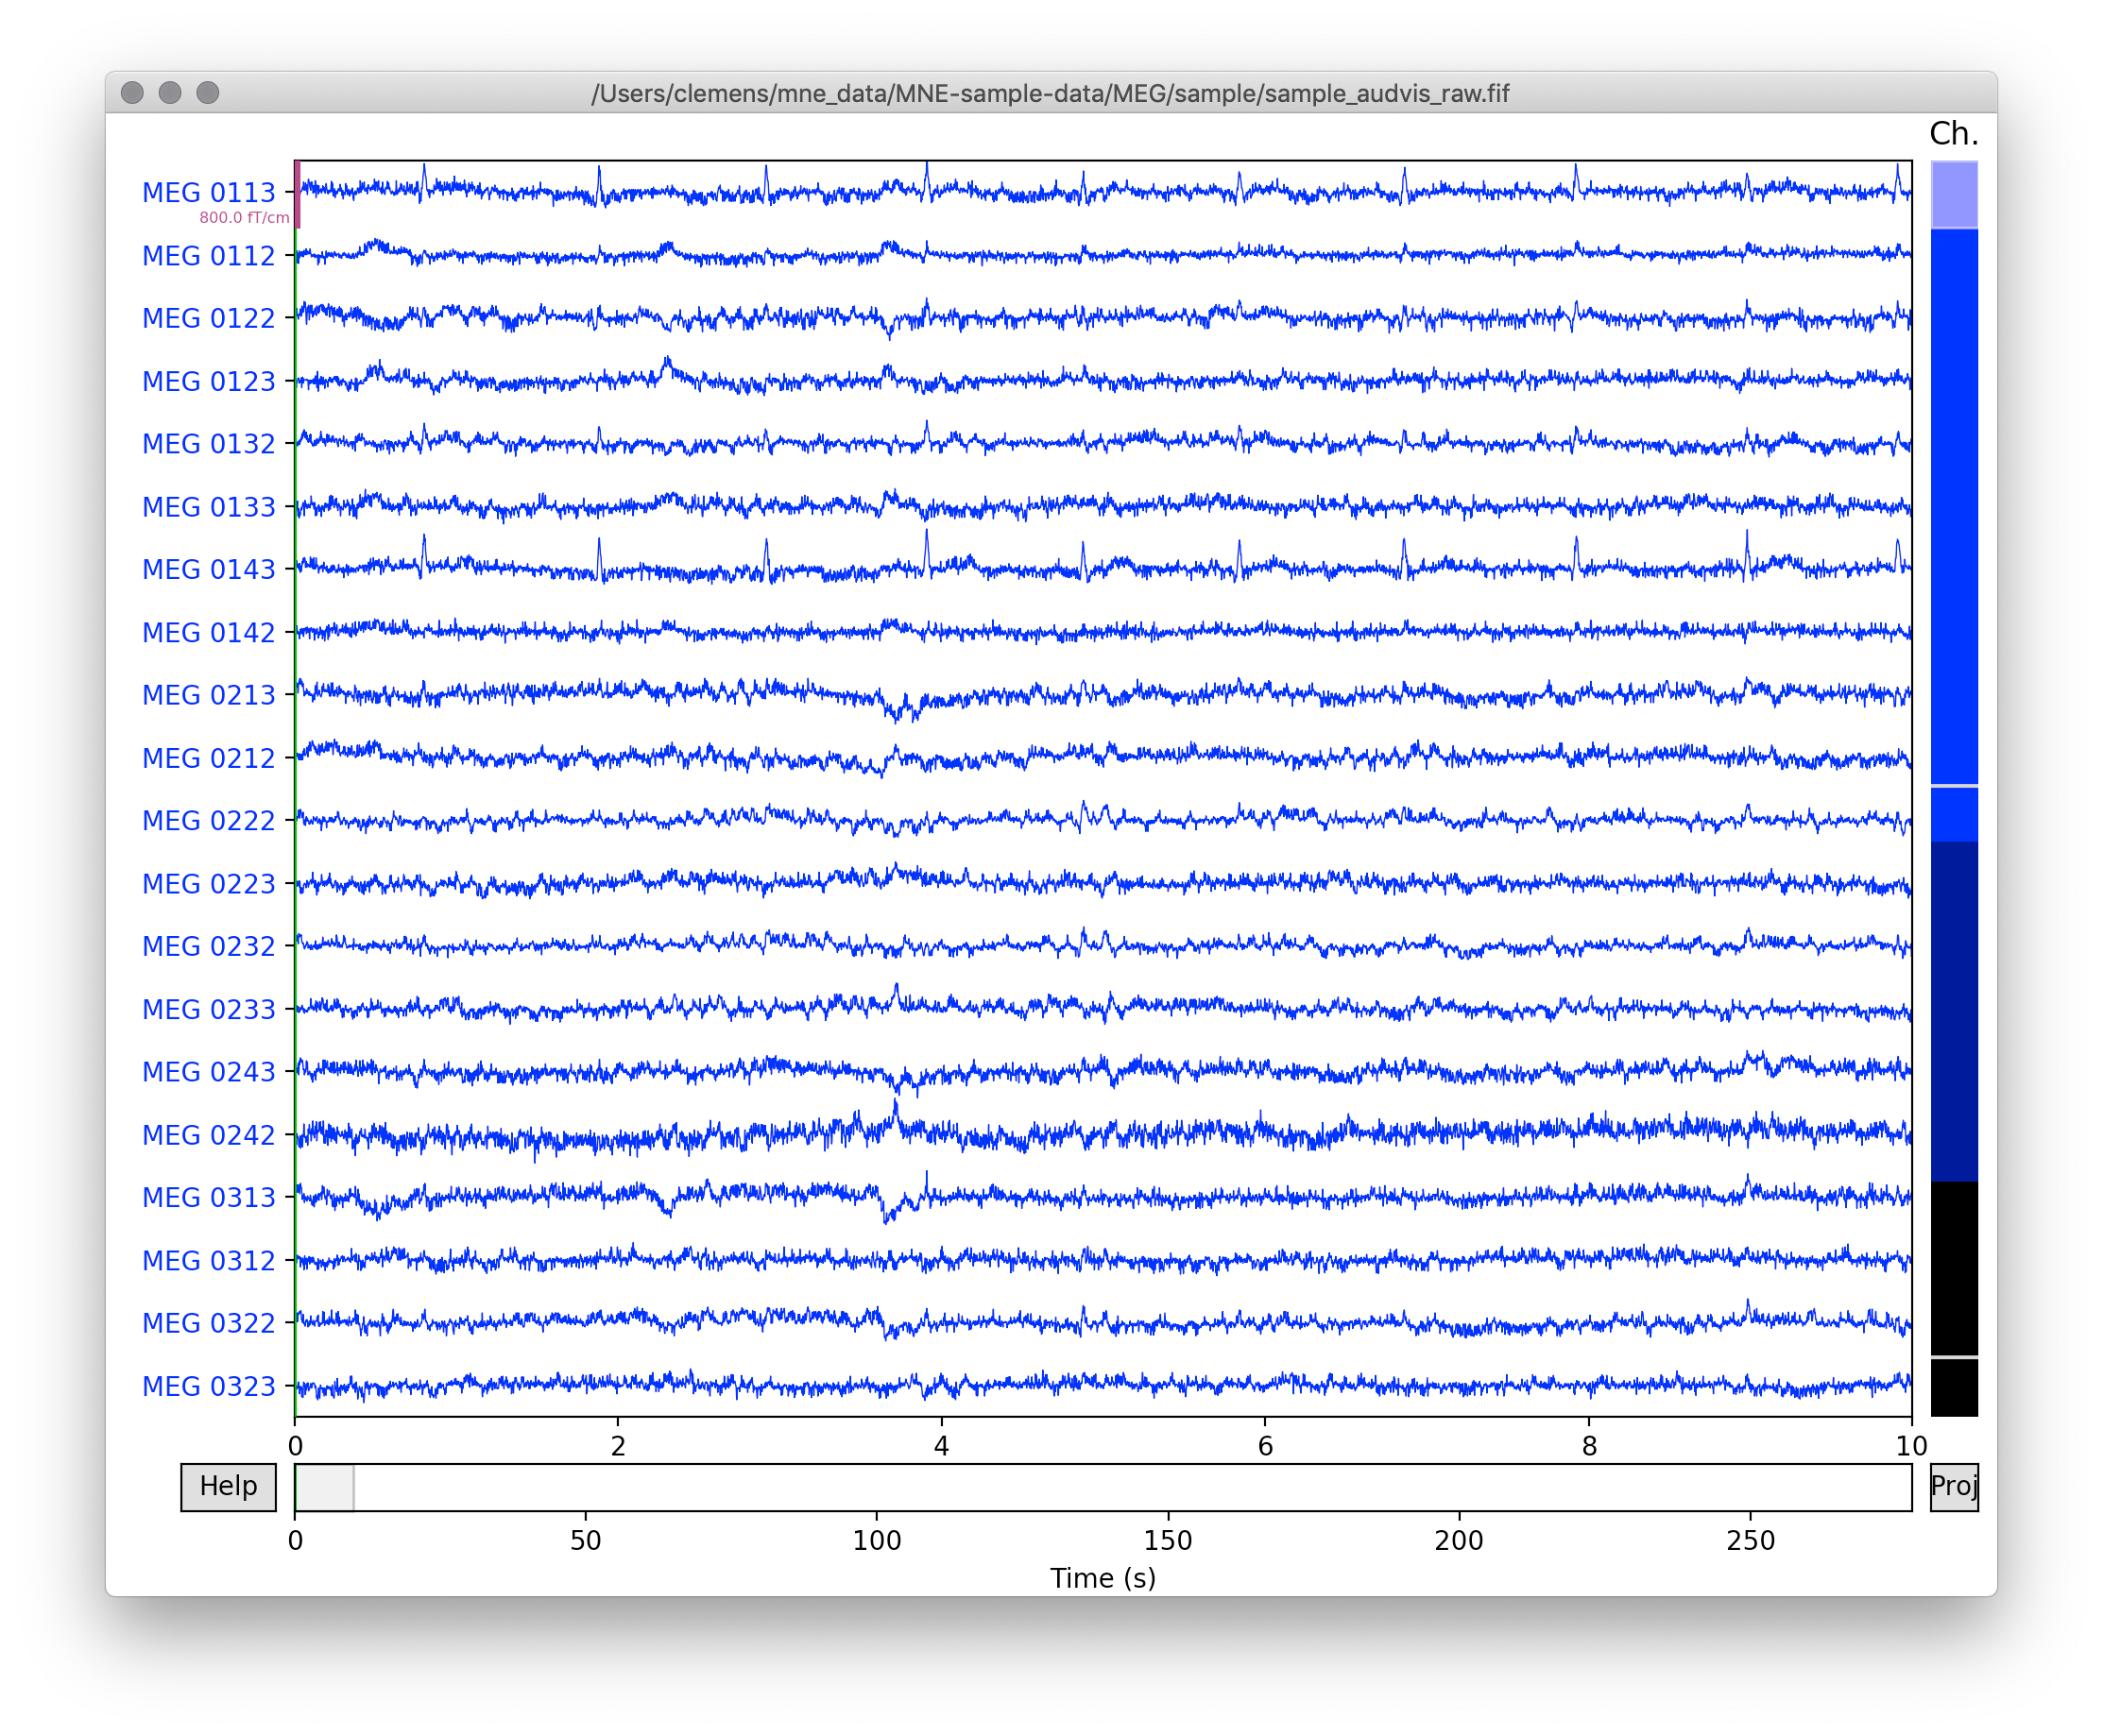
Task: Click the pink 800.0 fT/cm scale bar
Action: [298, 194]
